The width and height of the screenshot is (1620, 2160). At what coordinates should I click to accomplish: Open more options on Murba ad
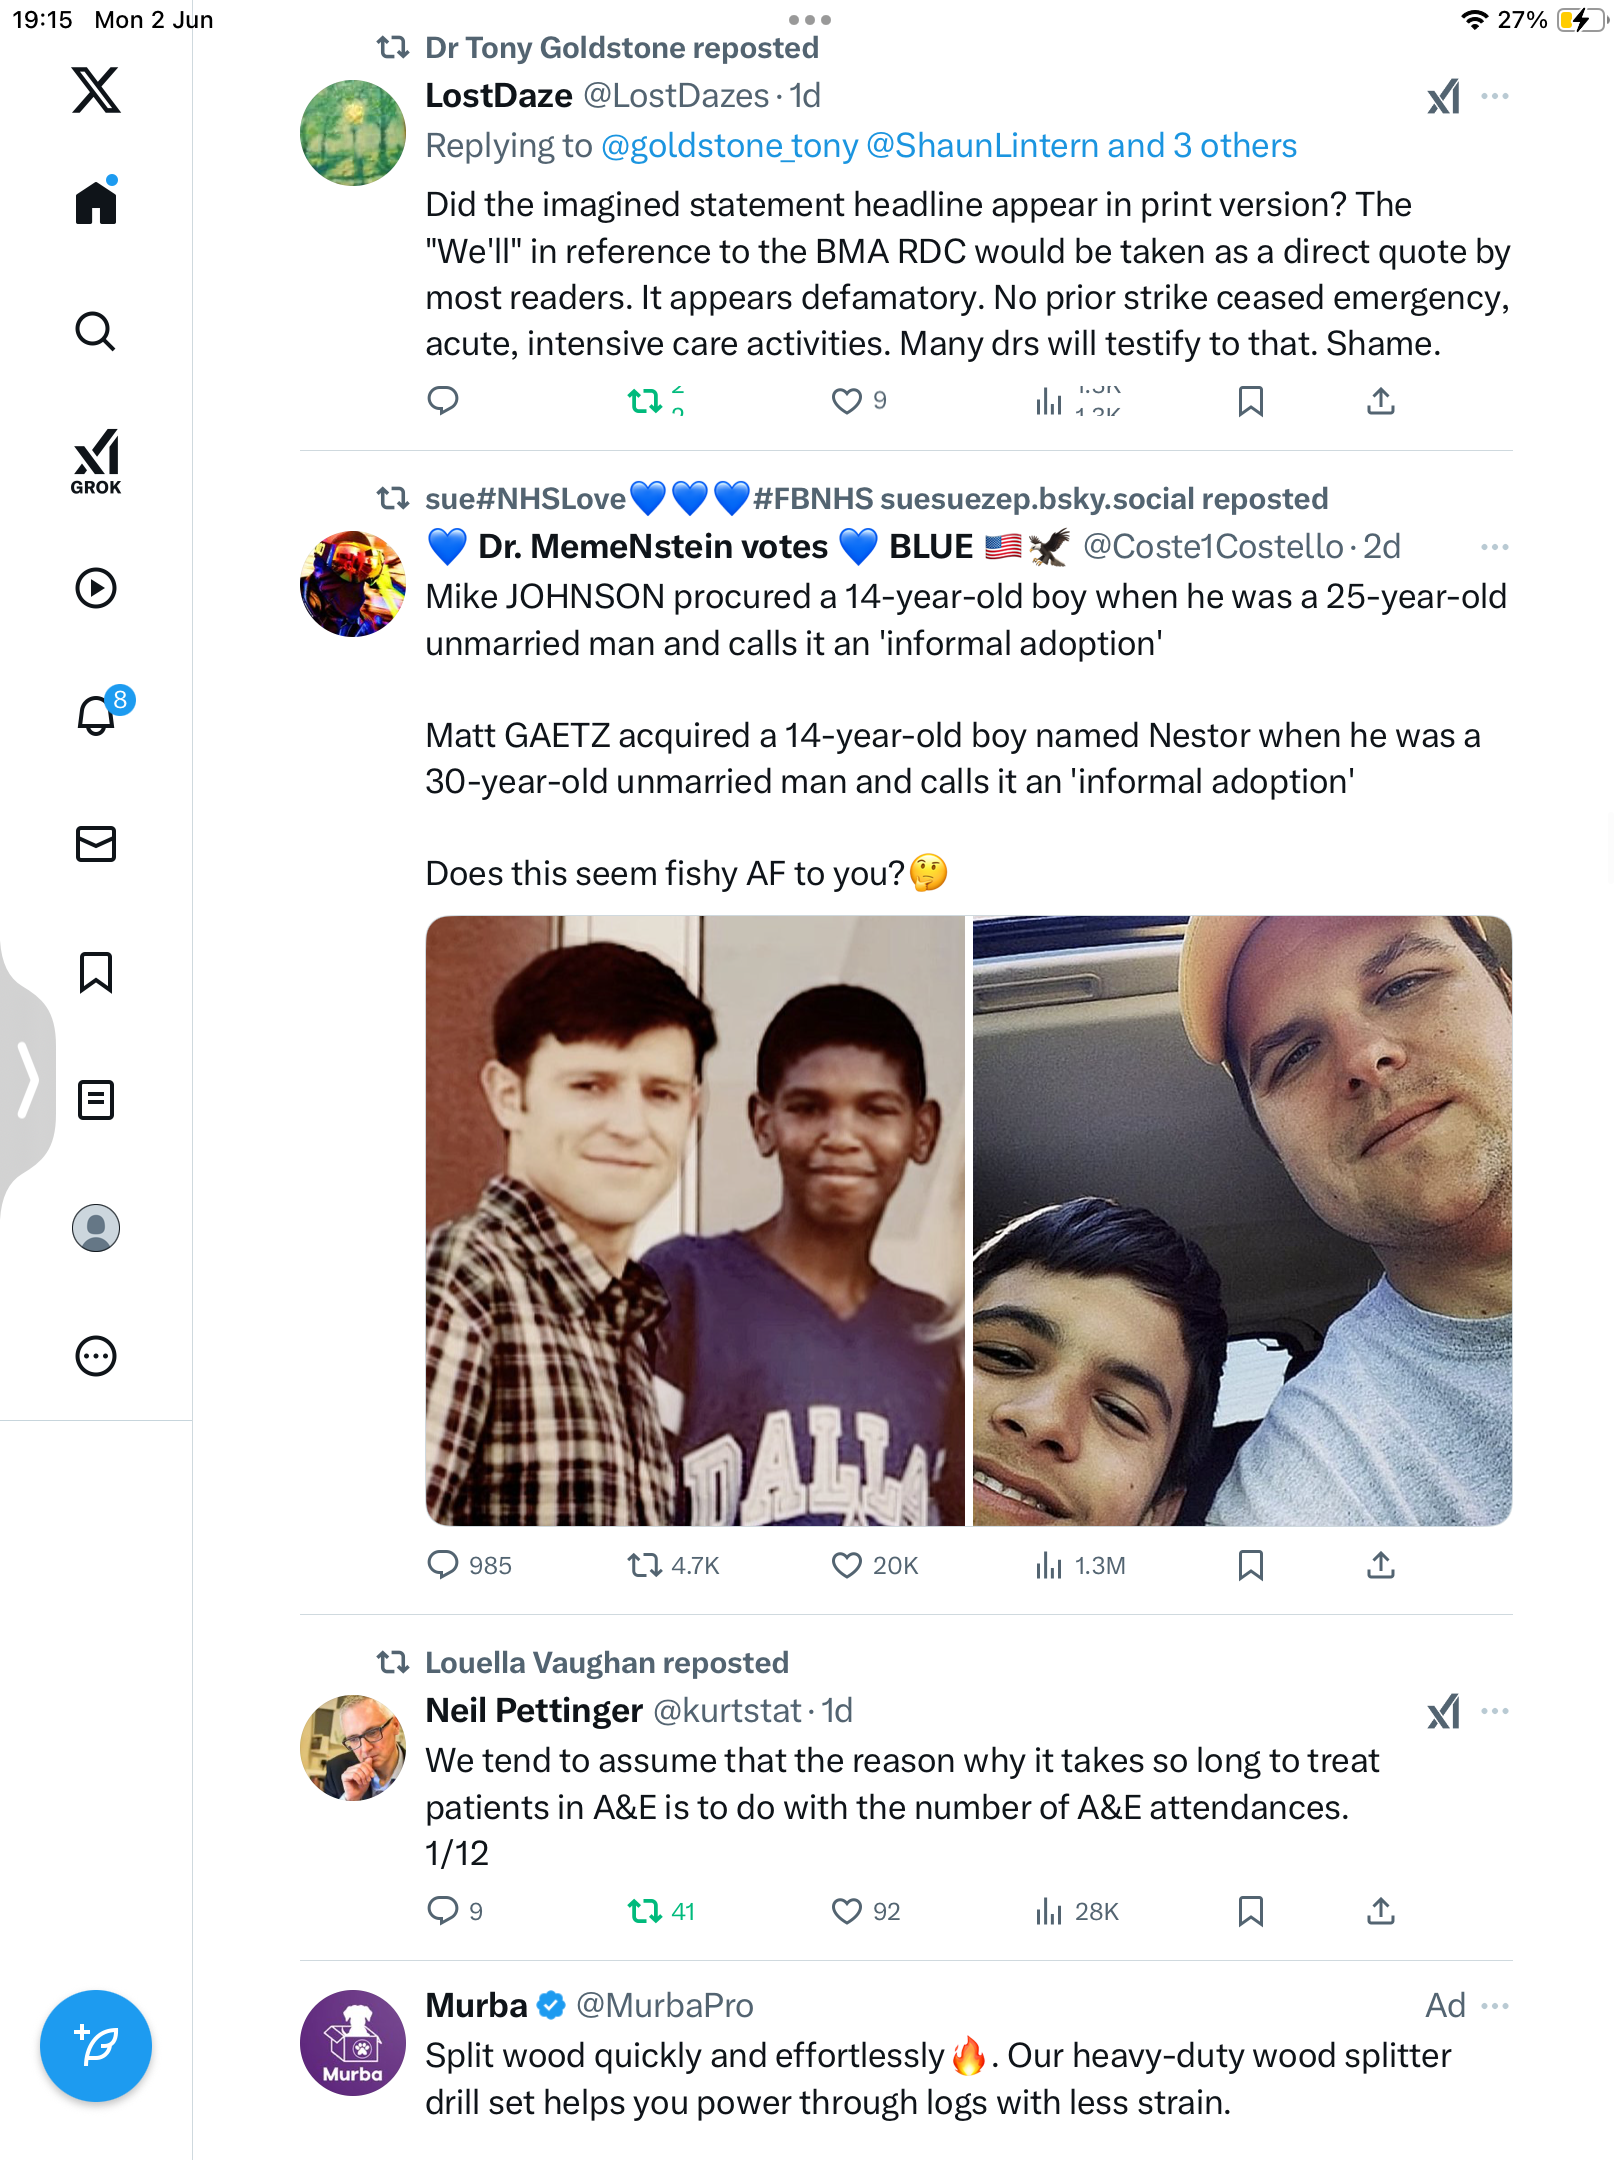coord(1495,2006)
